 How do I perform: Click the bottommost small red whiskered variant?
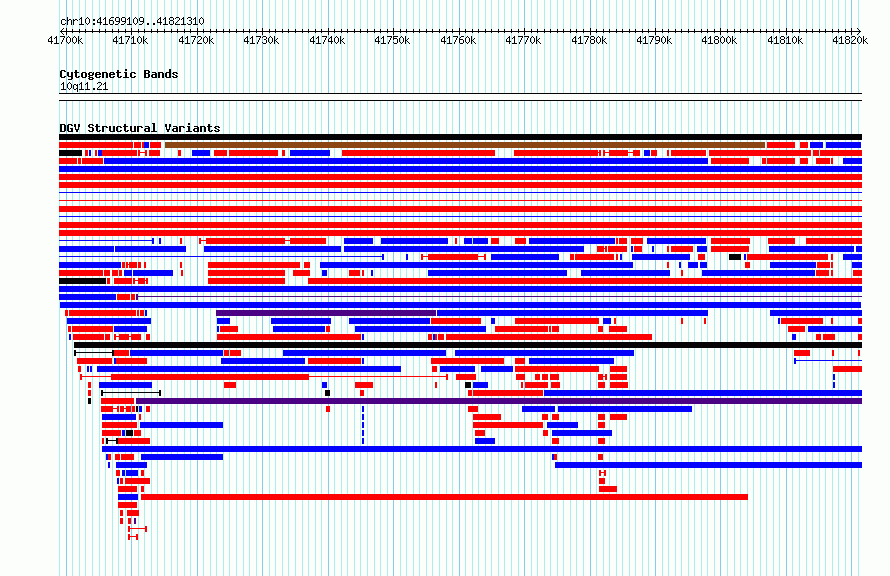pos(133,537)
